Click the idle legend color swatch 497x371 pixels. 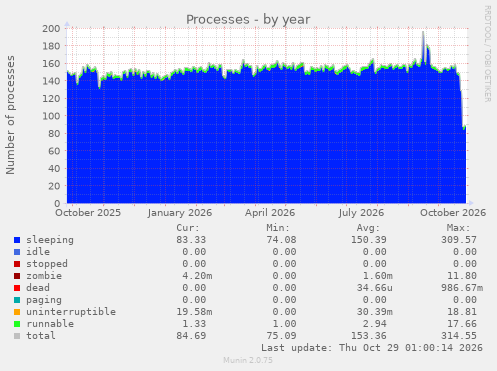[x=17, y=252]
